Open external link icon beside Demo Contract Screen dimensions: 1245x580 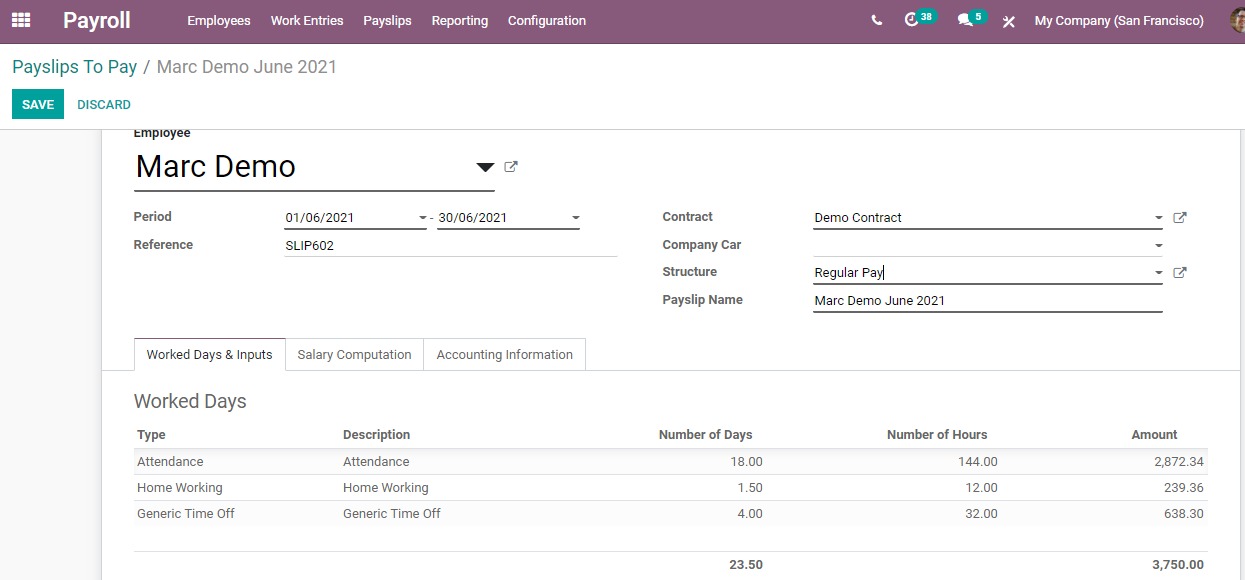pos(1180,217)
